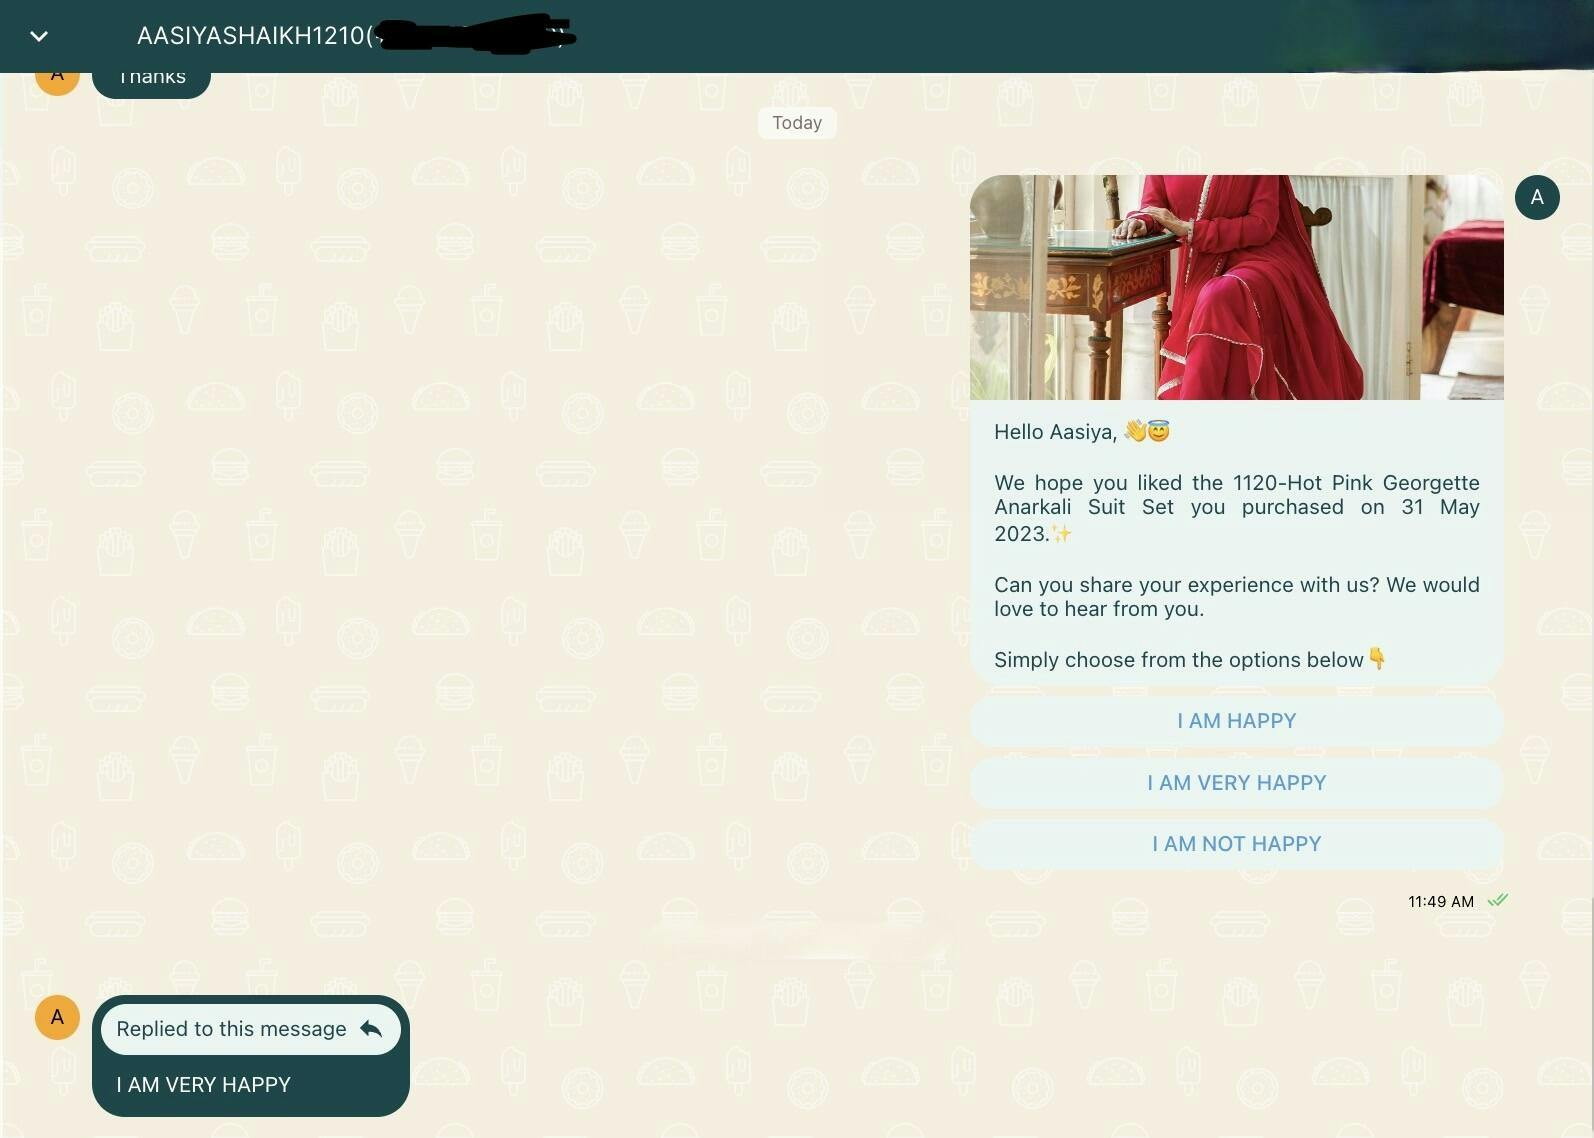Click the yellow avatar beside the reply bubble

[57, 1017]
